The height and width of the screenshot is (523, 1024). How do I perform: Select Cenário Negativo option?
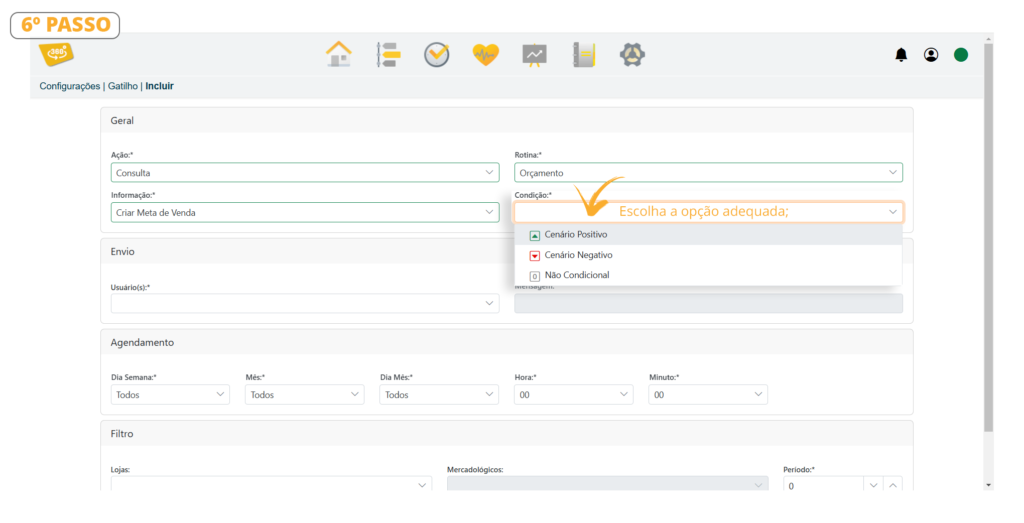[708, 255]
